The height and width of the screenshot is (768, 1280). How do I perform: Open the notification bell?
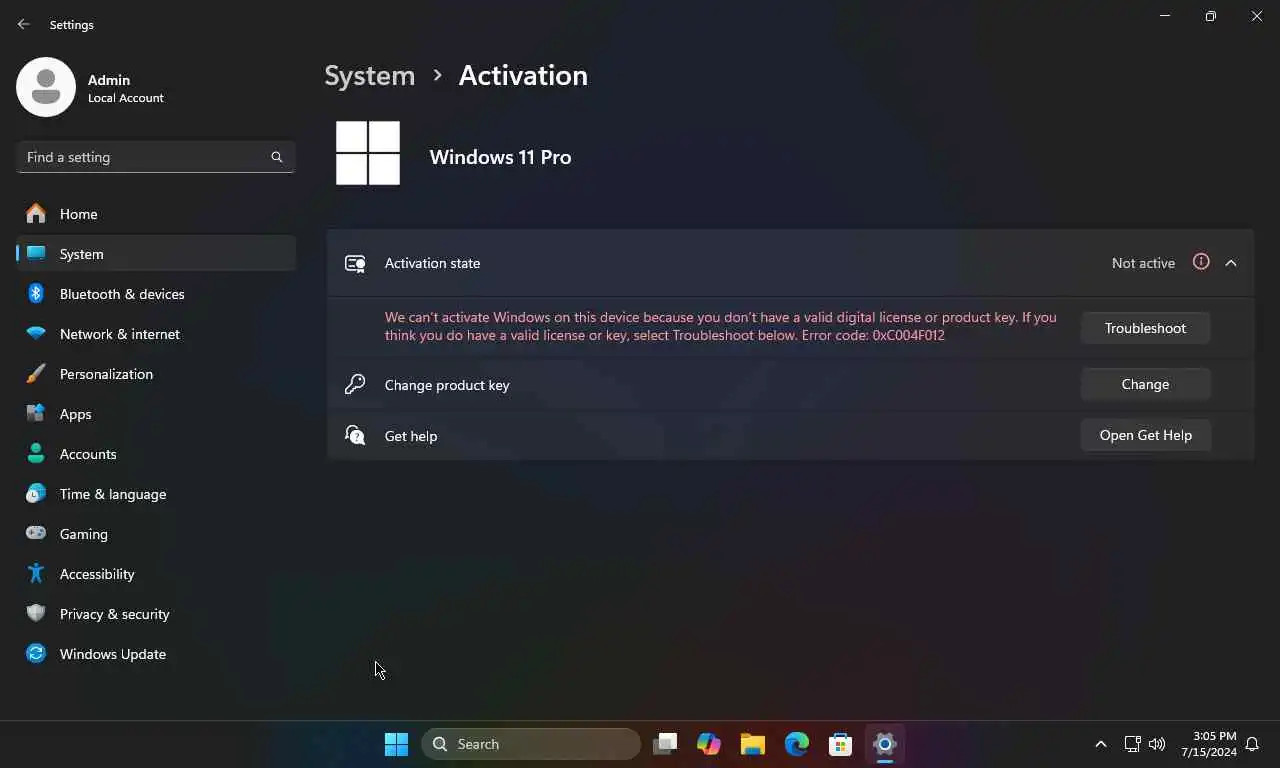(1251, 744)
